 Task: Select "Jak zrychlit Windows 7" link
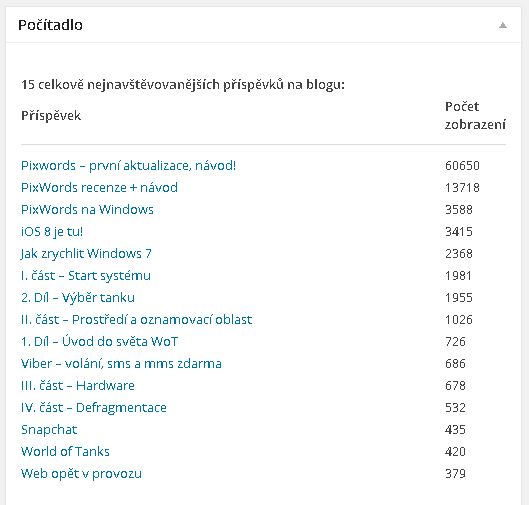click(x=86, y=254)
